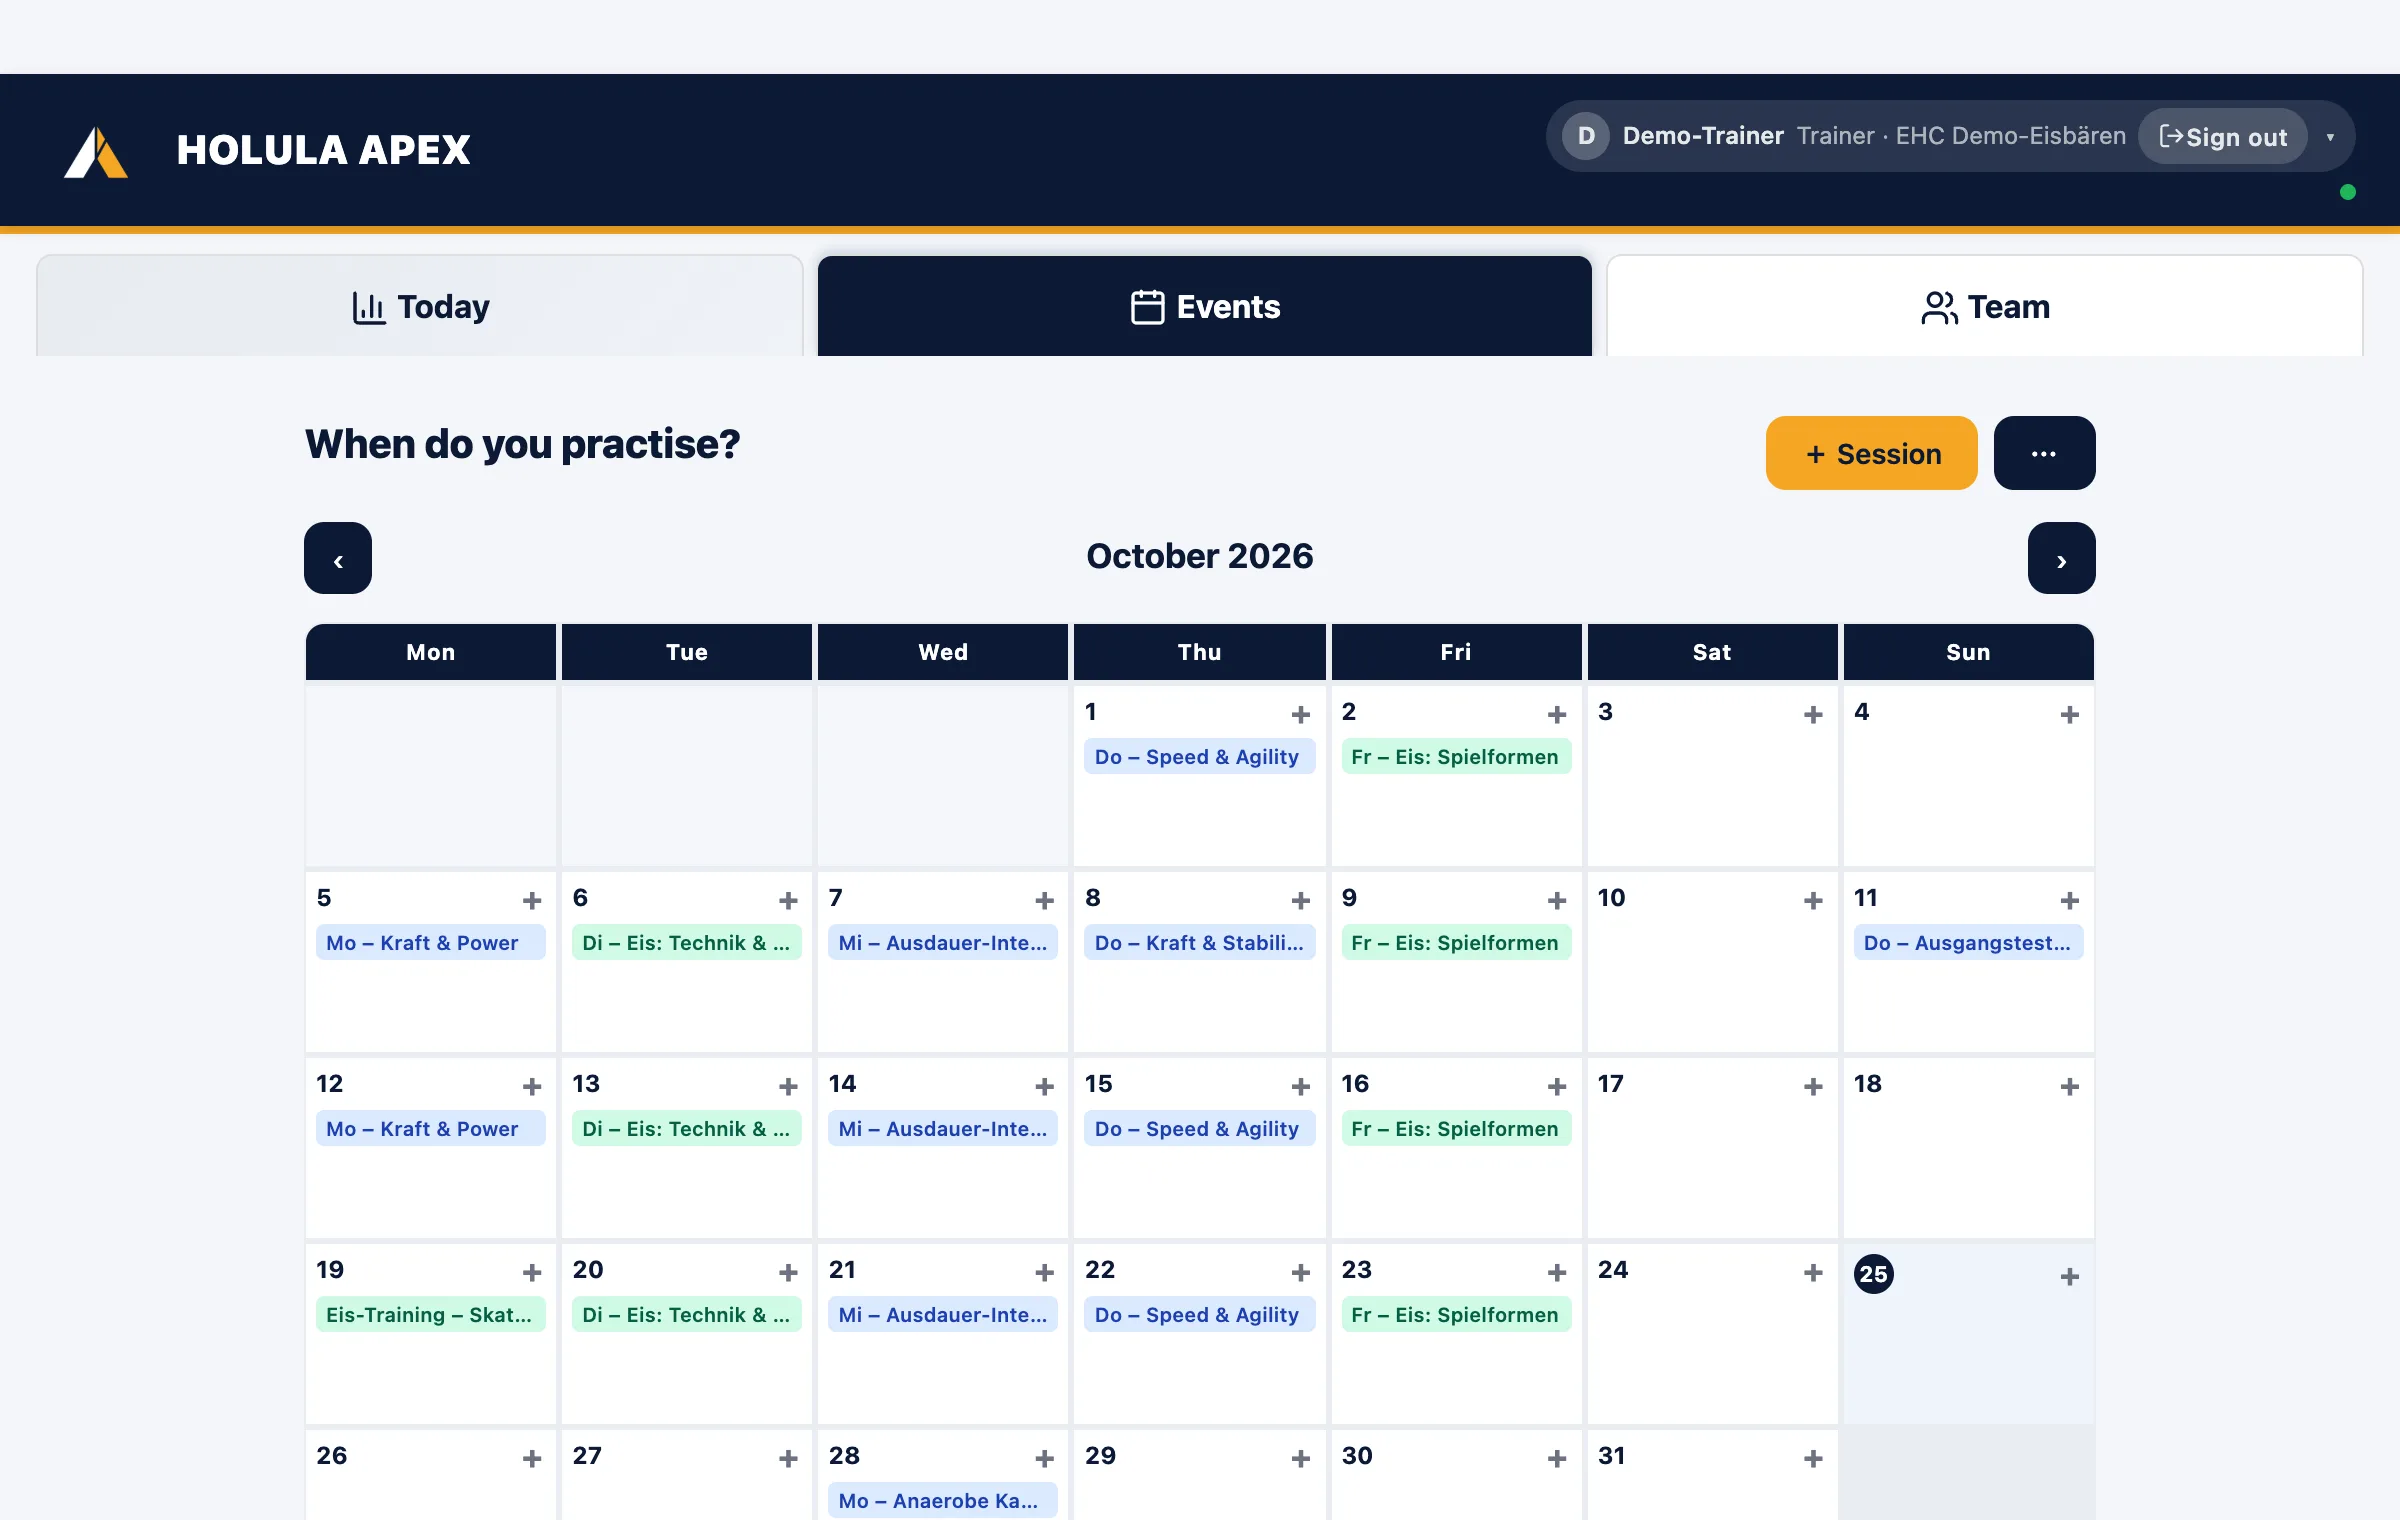Switch to the Today tab

point(420,306)
